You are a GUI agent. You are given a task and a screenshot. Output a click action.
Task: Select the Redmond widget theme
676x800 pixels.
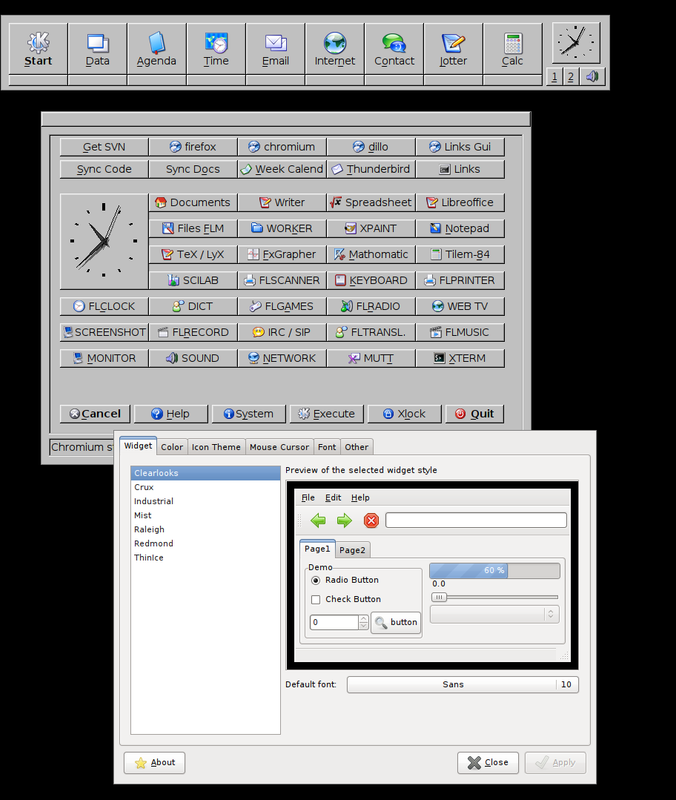(x=206, y=544)
